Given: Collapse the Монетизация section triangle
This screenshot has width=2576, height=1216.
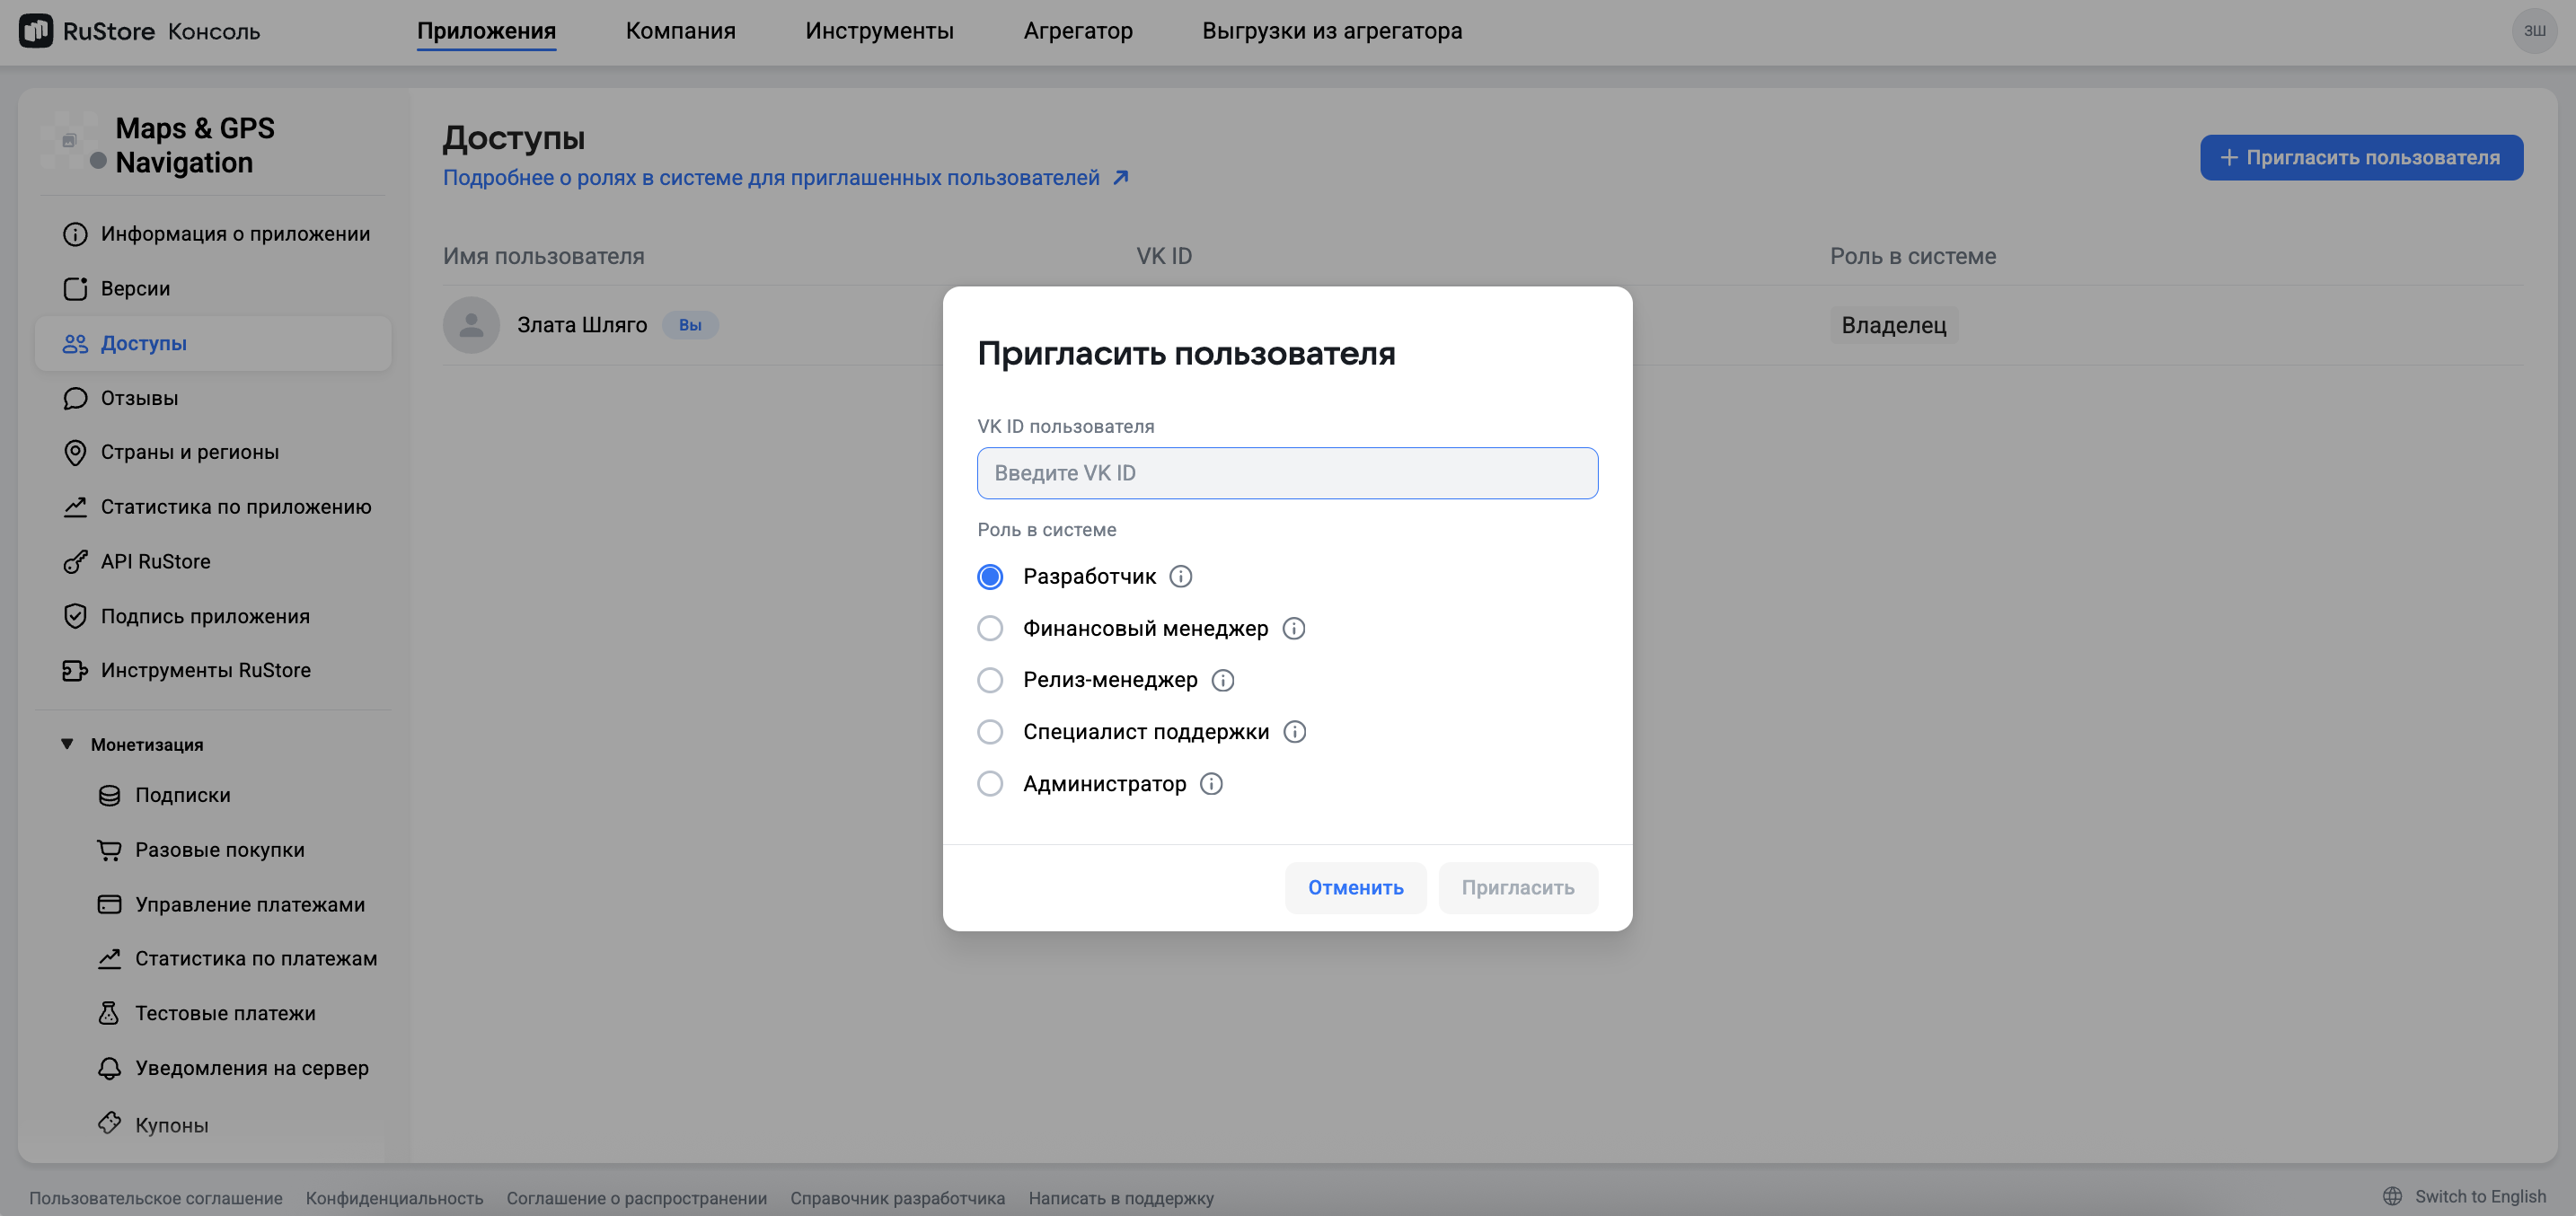Looking at the screenshot, I should click(x=67, y=744).
